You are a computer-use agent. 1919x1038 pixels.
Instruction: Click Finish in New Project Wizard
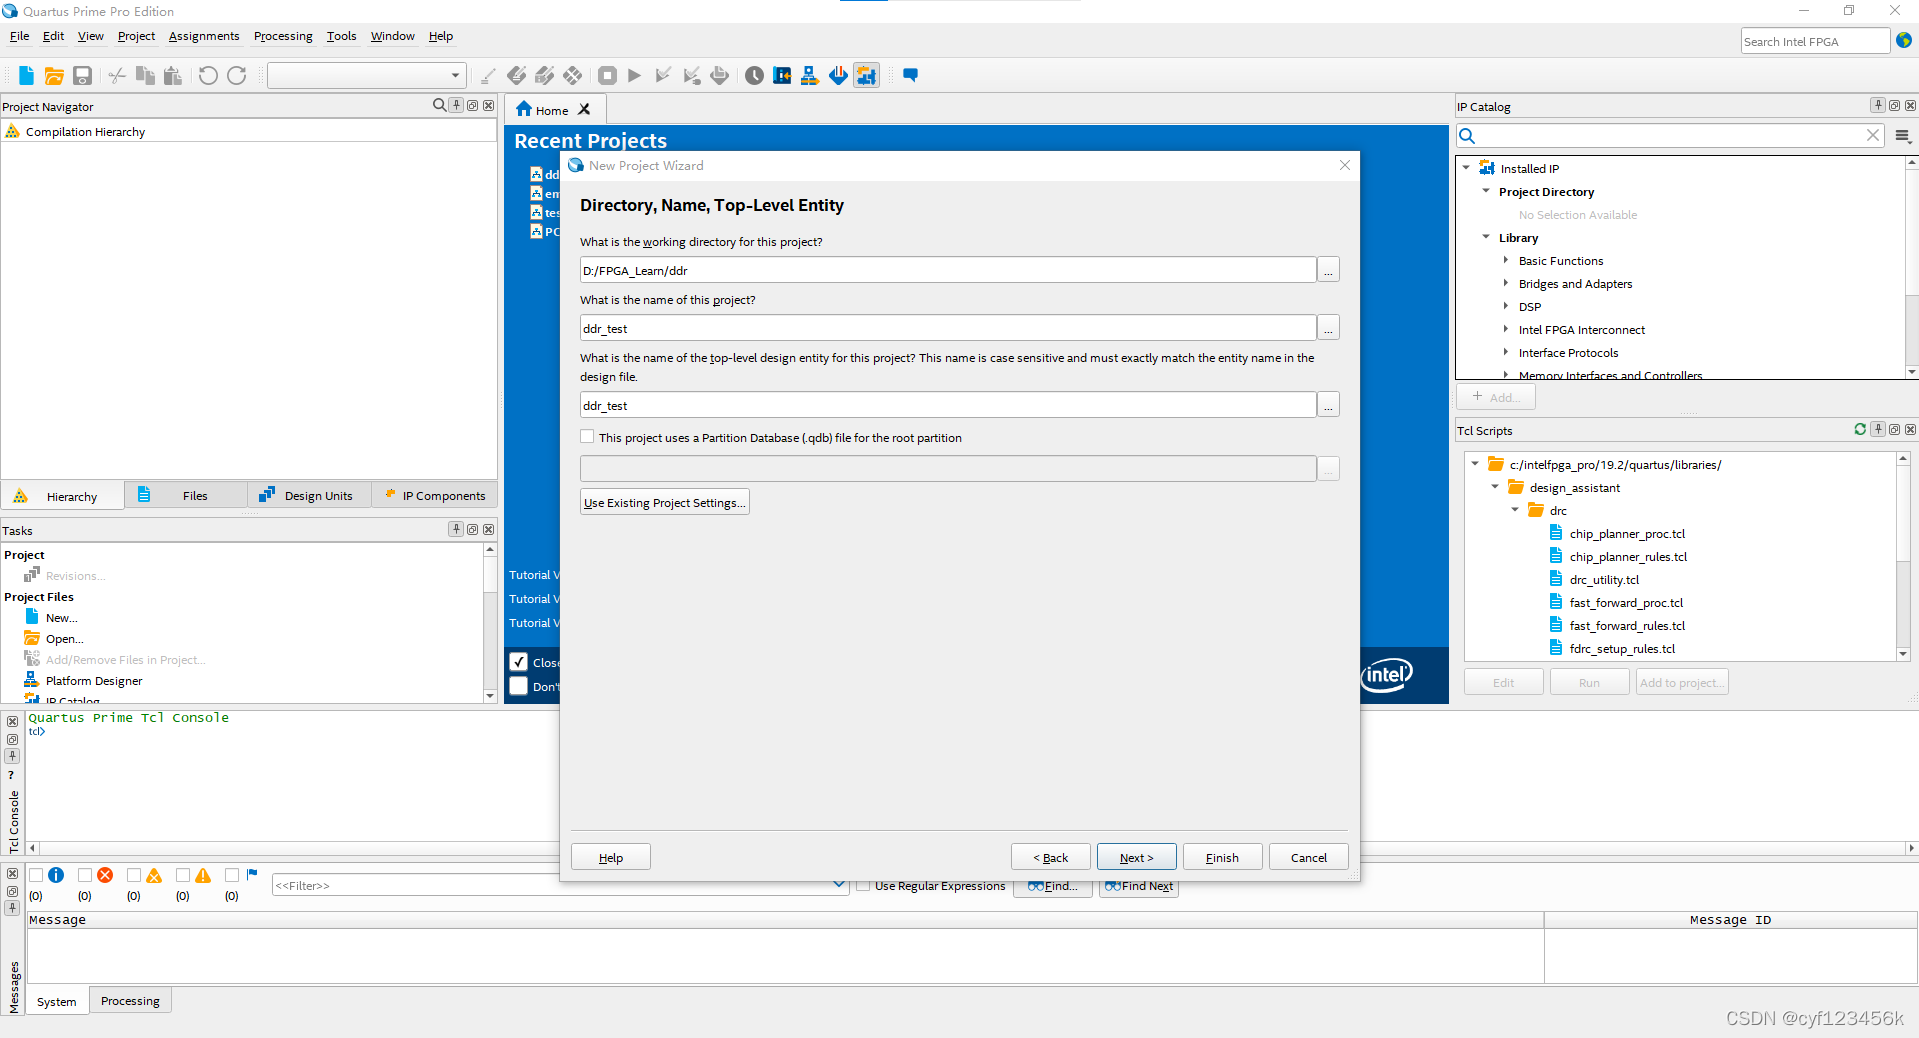1222,857
